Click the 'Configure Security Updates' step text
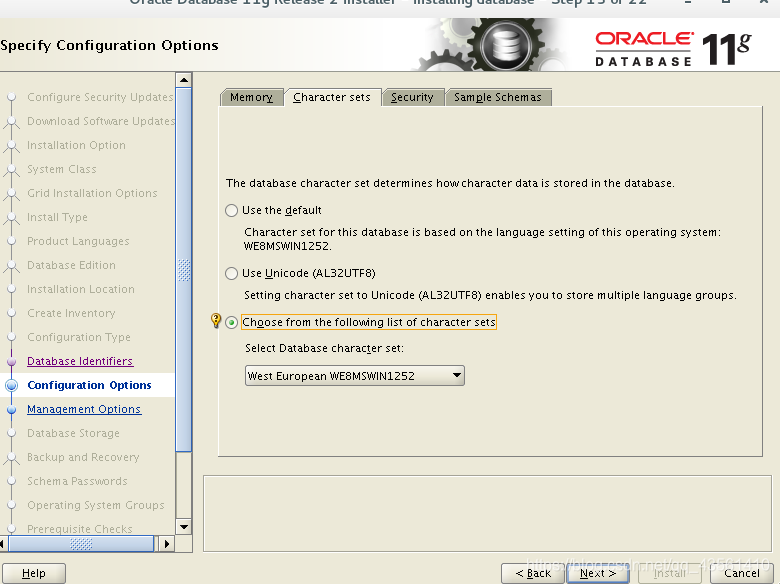Screen dimensions: 780x584 (100, 97)
